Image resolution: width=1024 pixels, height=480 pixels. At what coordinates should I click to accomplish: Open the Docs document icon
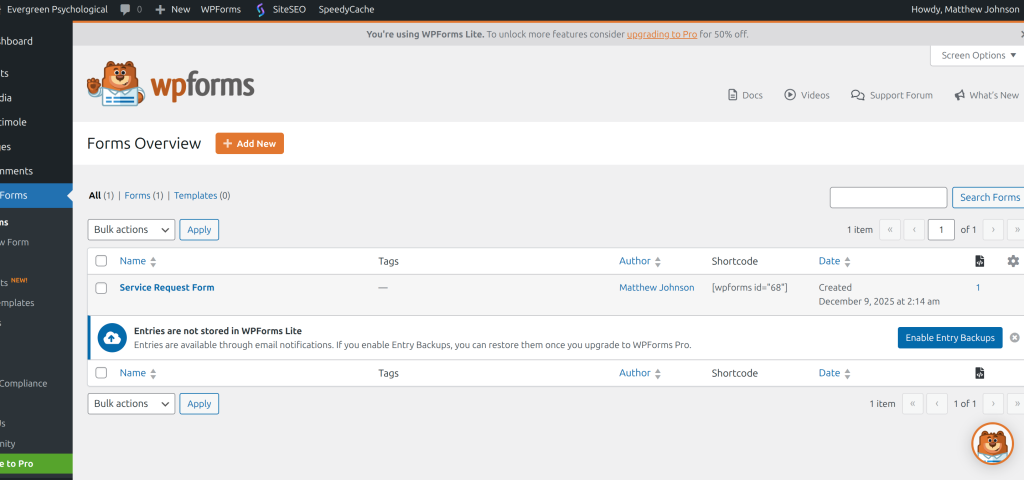click(733, 95)
